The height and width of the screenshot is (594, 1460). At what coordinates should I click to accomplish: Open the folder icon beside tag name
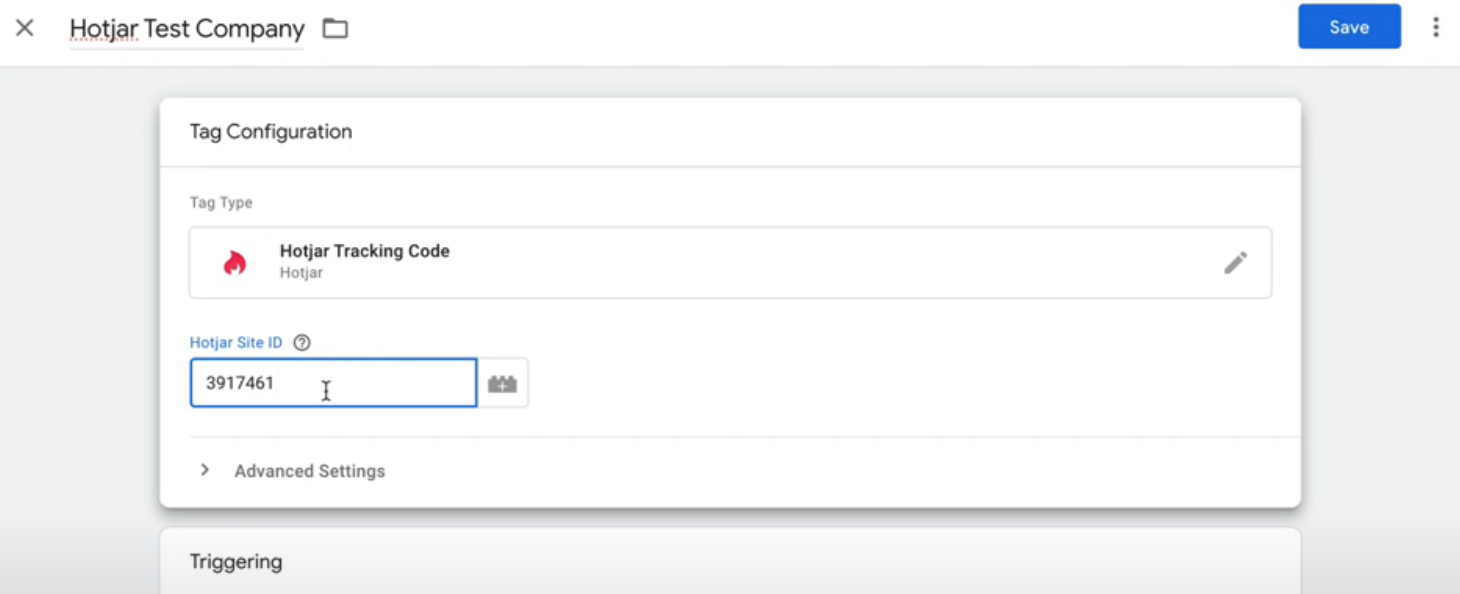(x=335, y=29)
